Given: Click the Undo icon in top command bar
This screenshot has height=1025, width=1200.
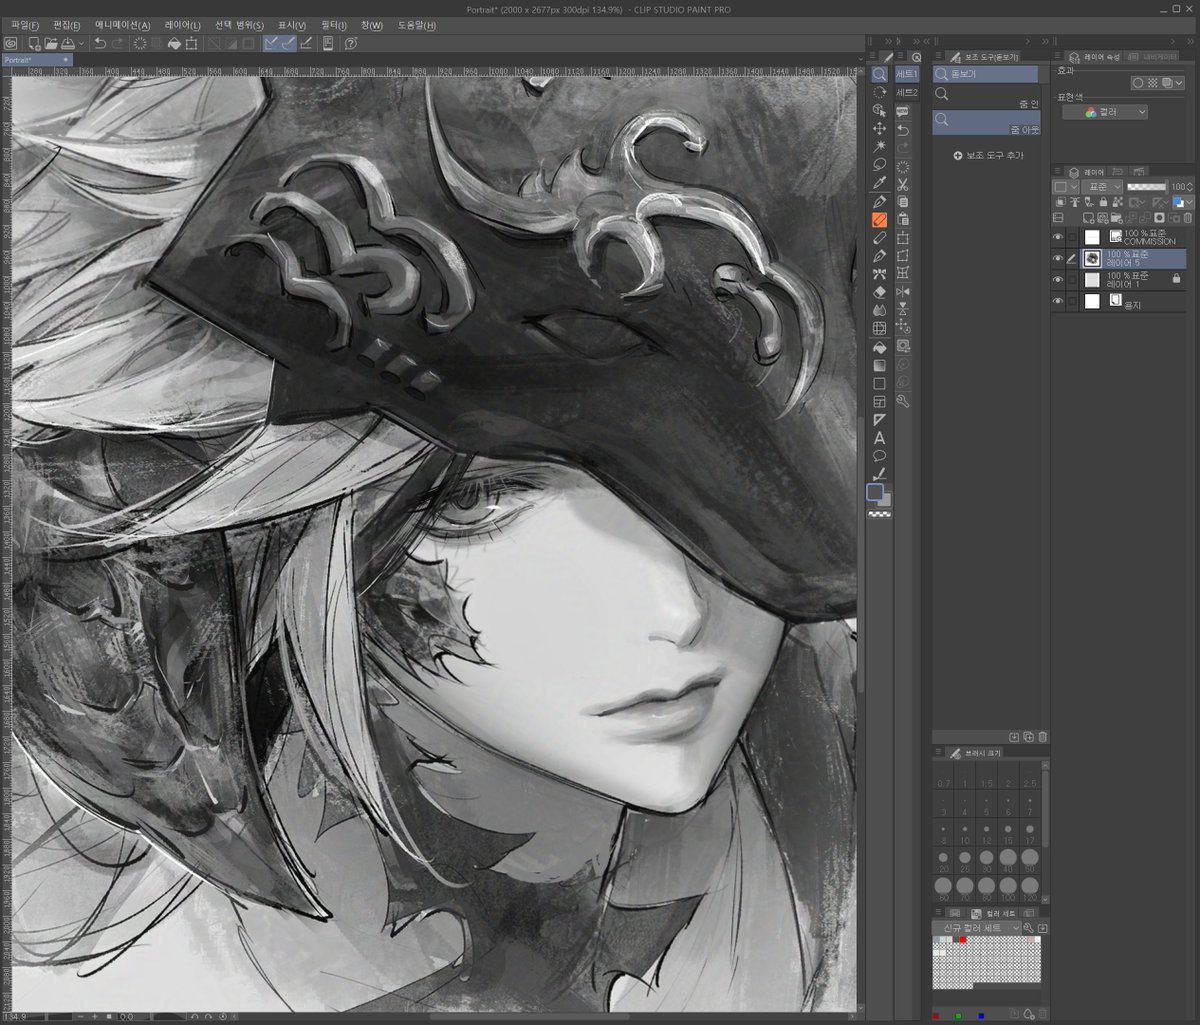Looking at the screenshot, I should click(x=99, y=43).
